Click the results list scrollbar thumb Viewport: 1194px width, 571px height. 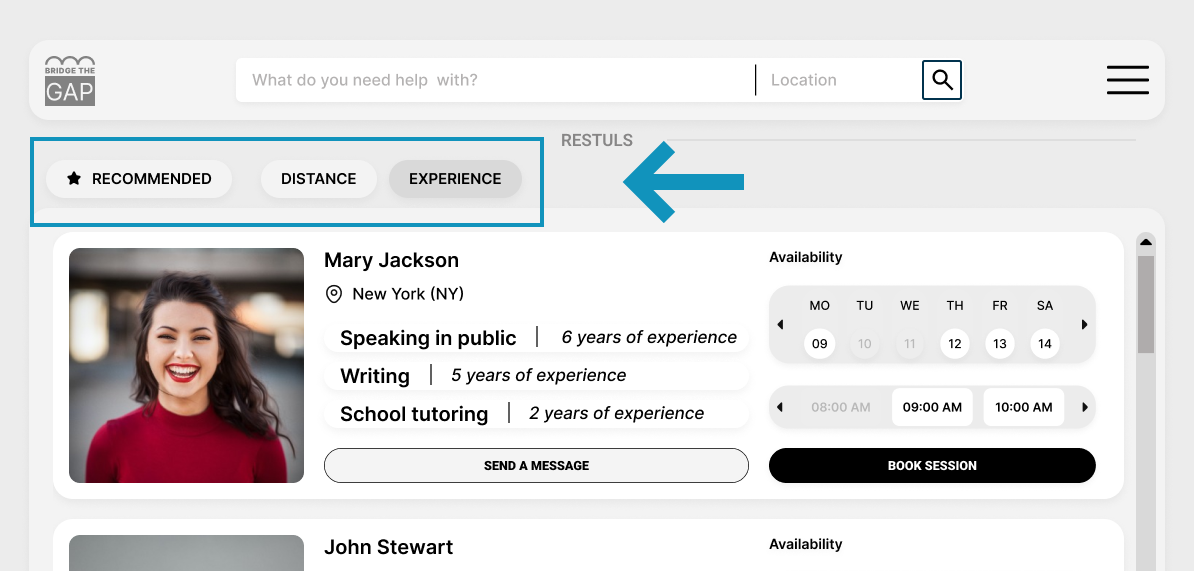1146,304
